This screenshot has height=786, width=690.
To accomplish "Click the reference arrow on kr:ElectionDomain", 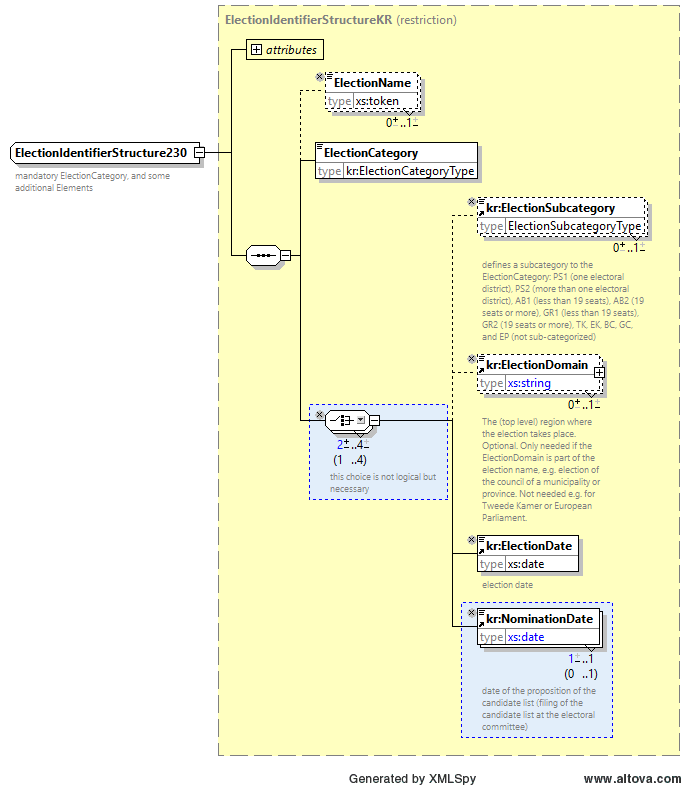I will coord(482,369).
